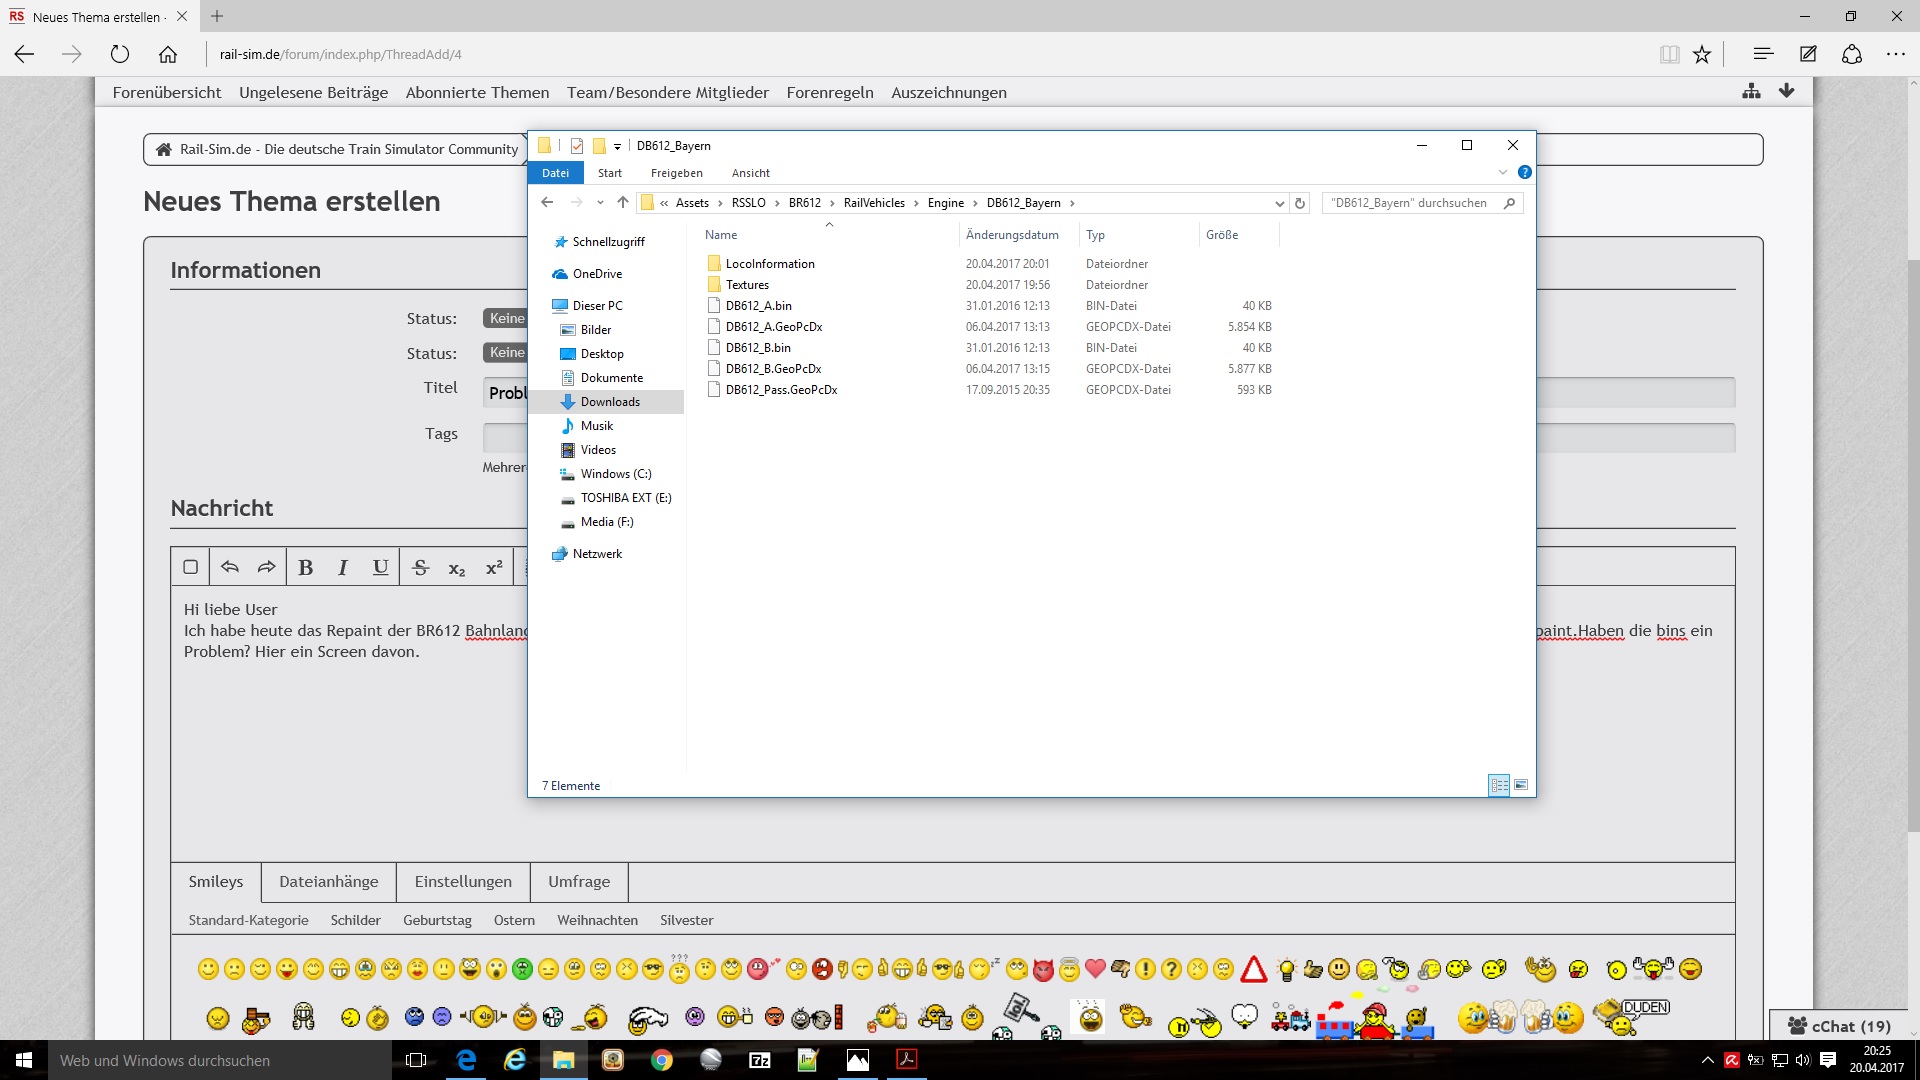The width and height of the screenshot is (1920, 1080).
Task: Open Abonnierte Themen link
Action: pyautogui.click(x=477, y=92)
